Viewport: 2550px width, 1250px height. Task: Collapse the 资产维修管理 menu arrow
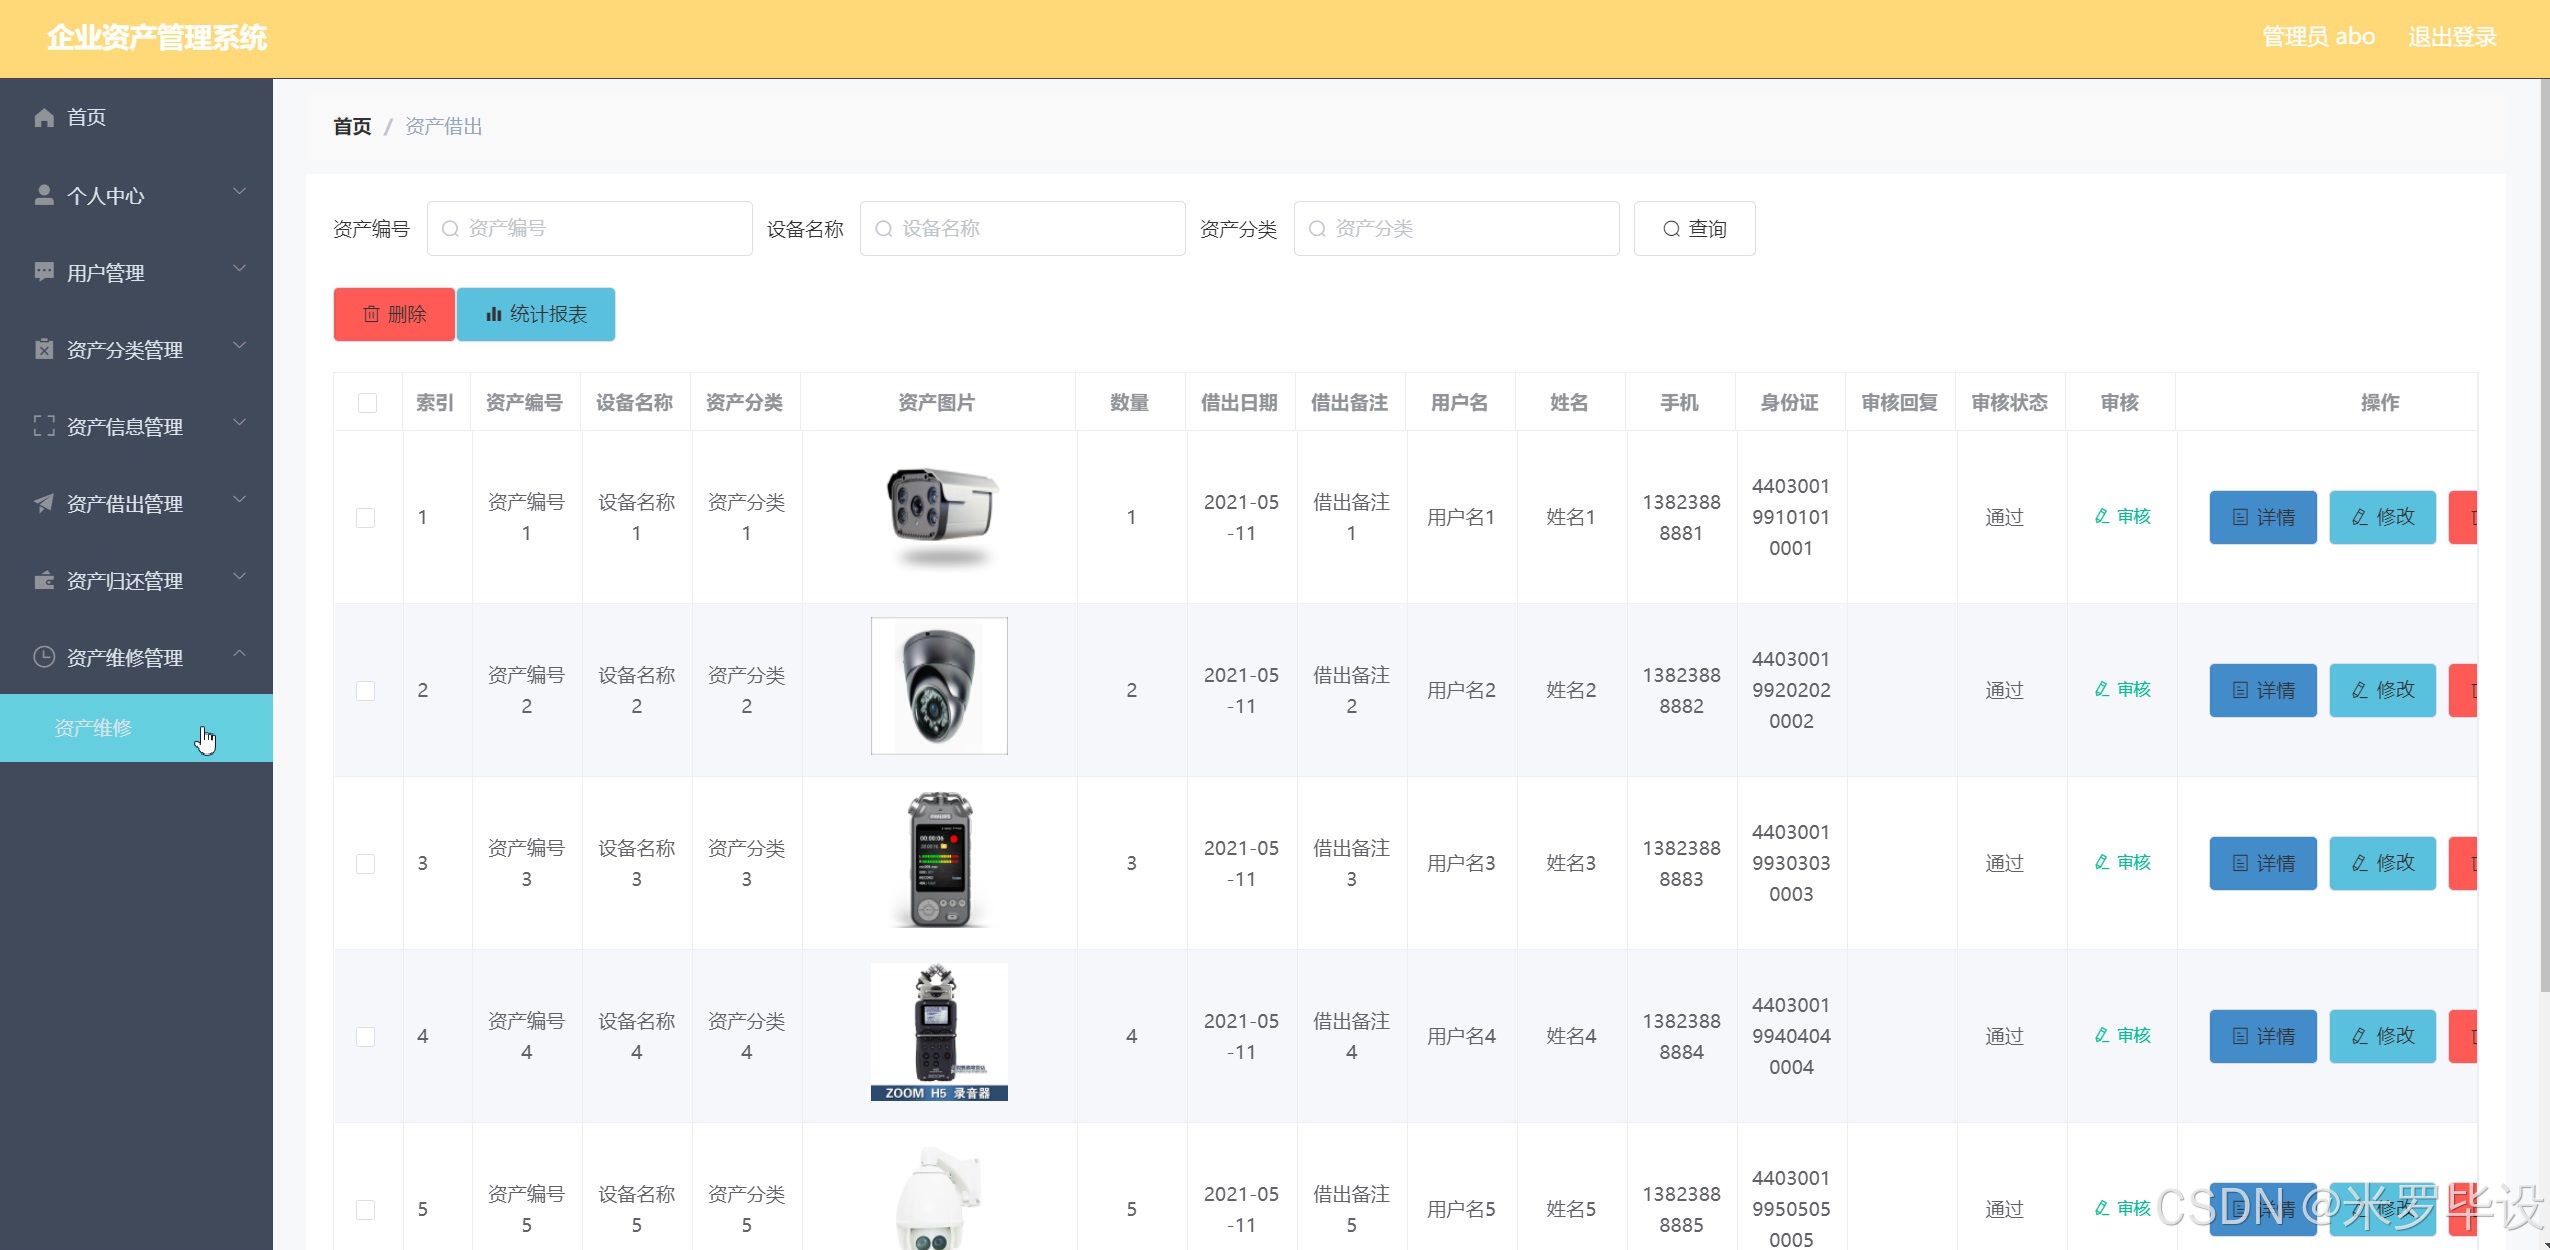click(239, 654)
